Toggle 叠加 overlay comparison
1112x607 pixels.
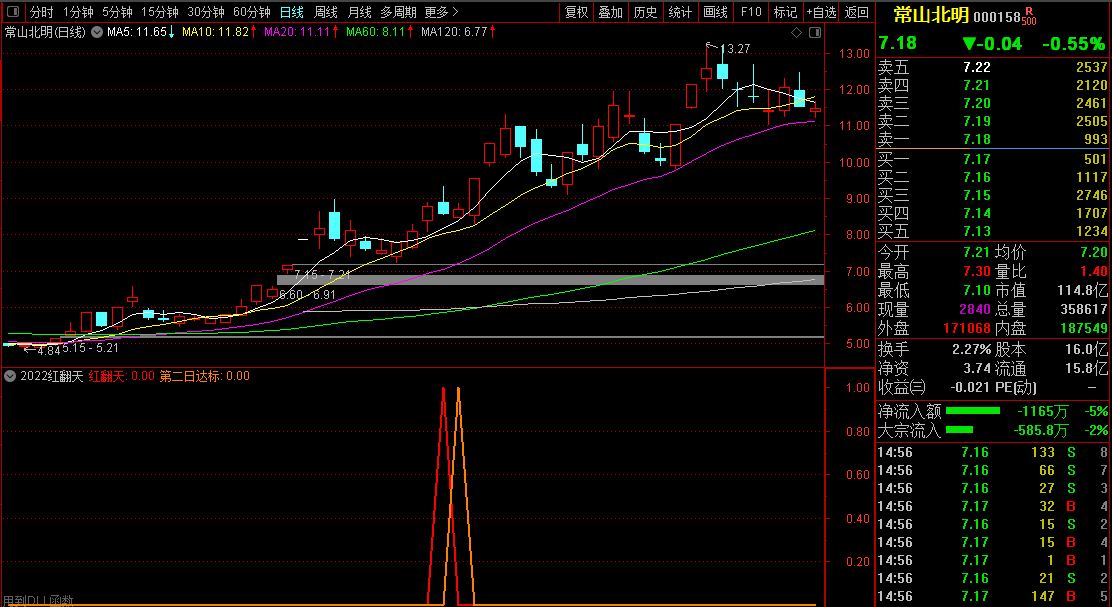[611, 12]
